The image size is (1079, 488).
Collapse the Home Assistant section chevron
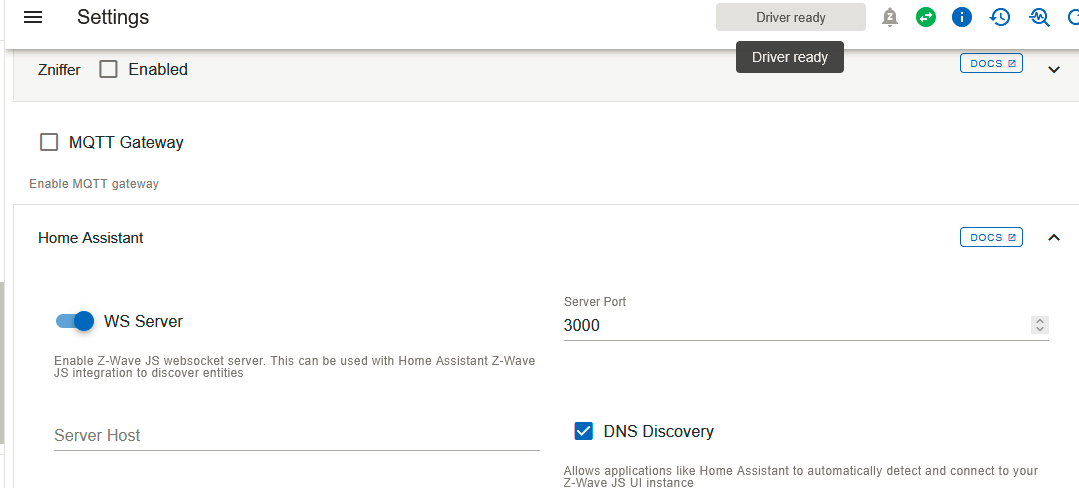1053,238
